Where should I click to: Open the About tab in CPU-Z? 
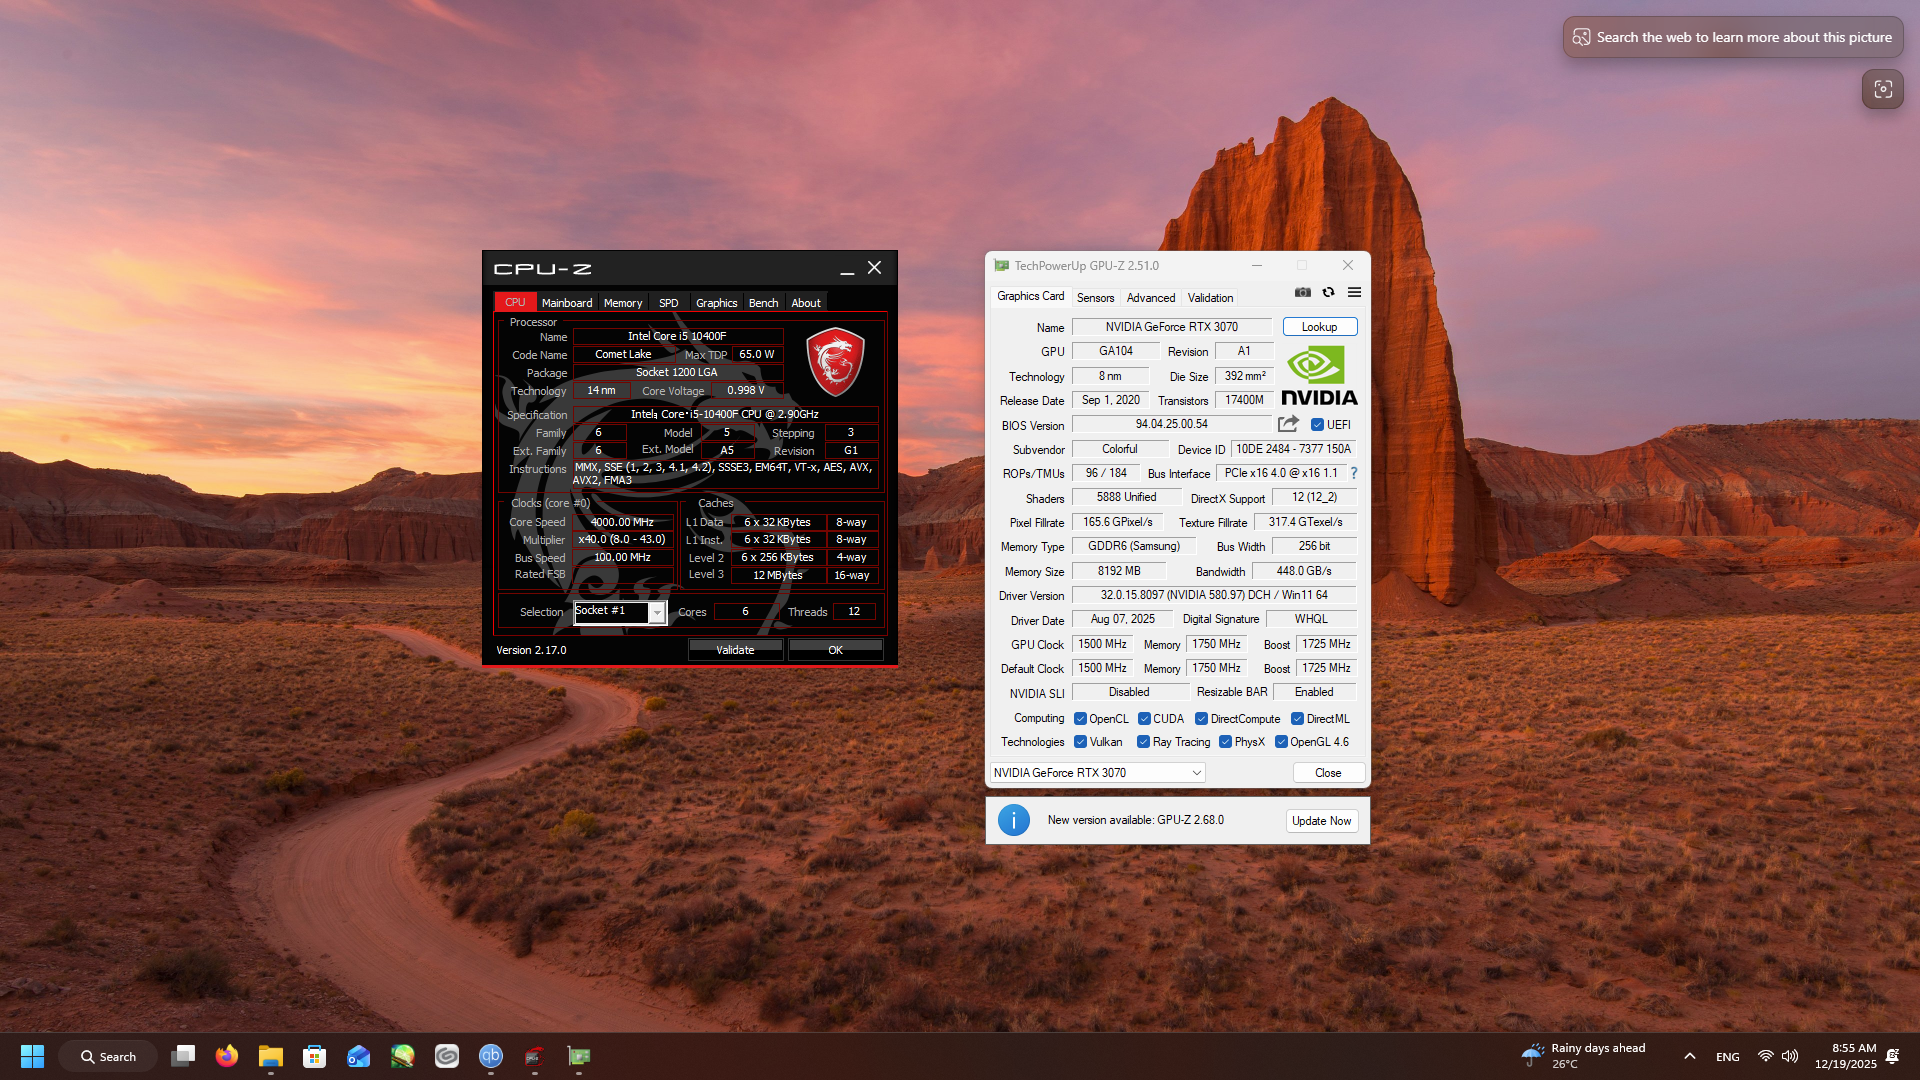pos(806,303)
